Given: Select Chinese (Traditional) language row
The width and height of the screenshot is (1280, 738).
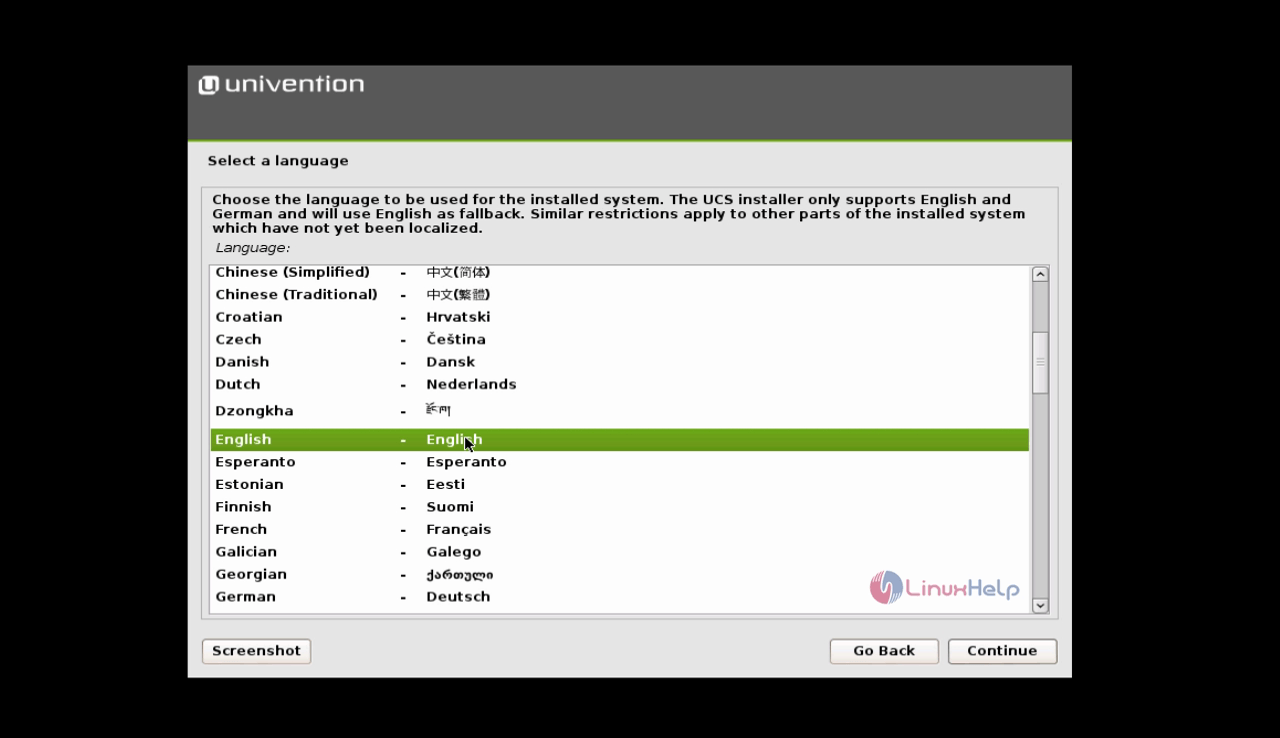Looking at the screenshot, I should (x=620, y=295).
